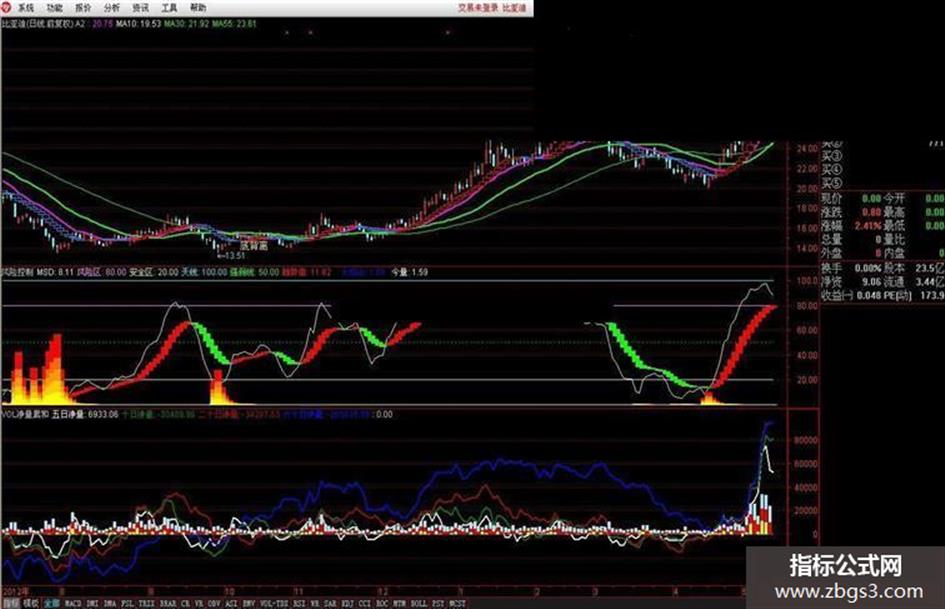Click the 交易未登录 link
Viewport: 945px width, 609px height.
tap(478, 8)
